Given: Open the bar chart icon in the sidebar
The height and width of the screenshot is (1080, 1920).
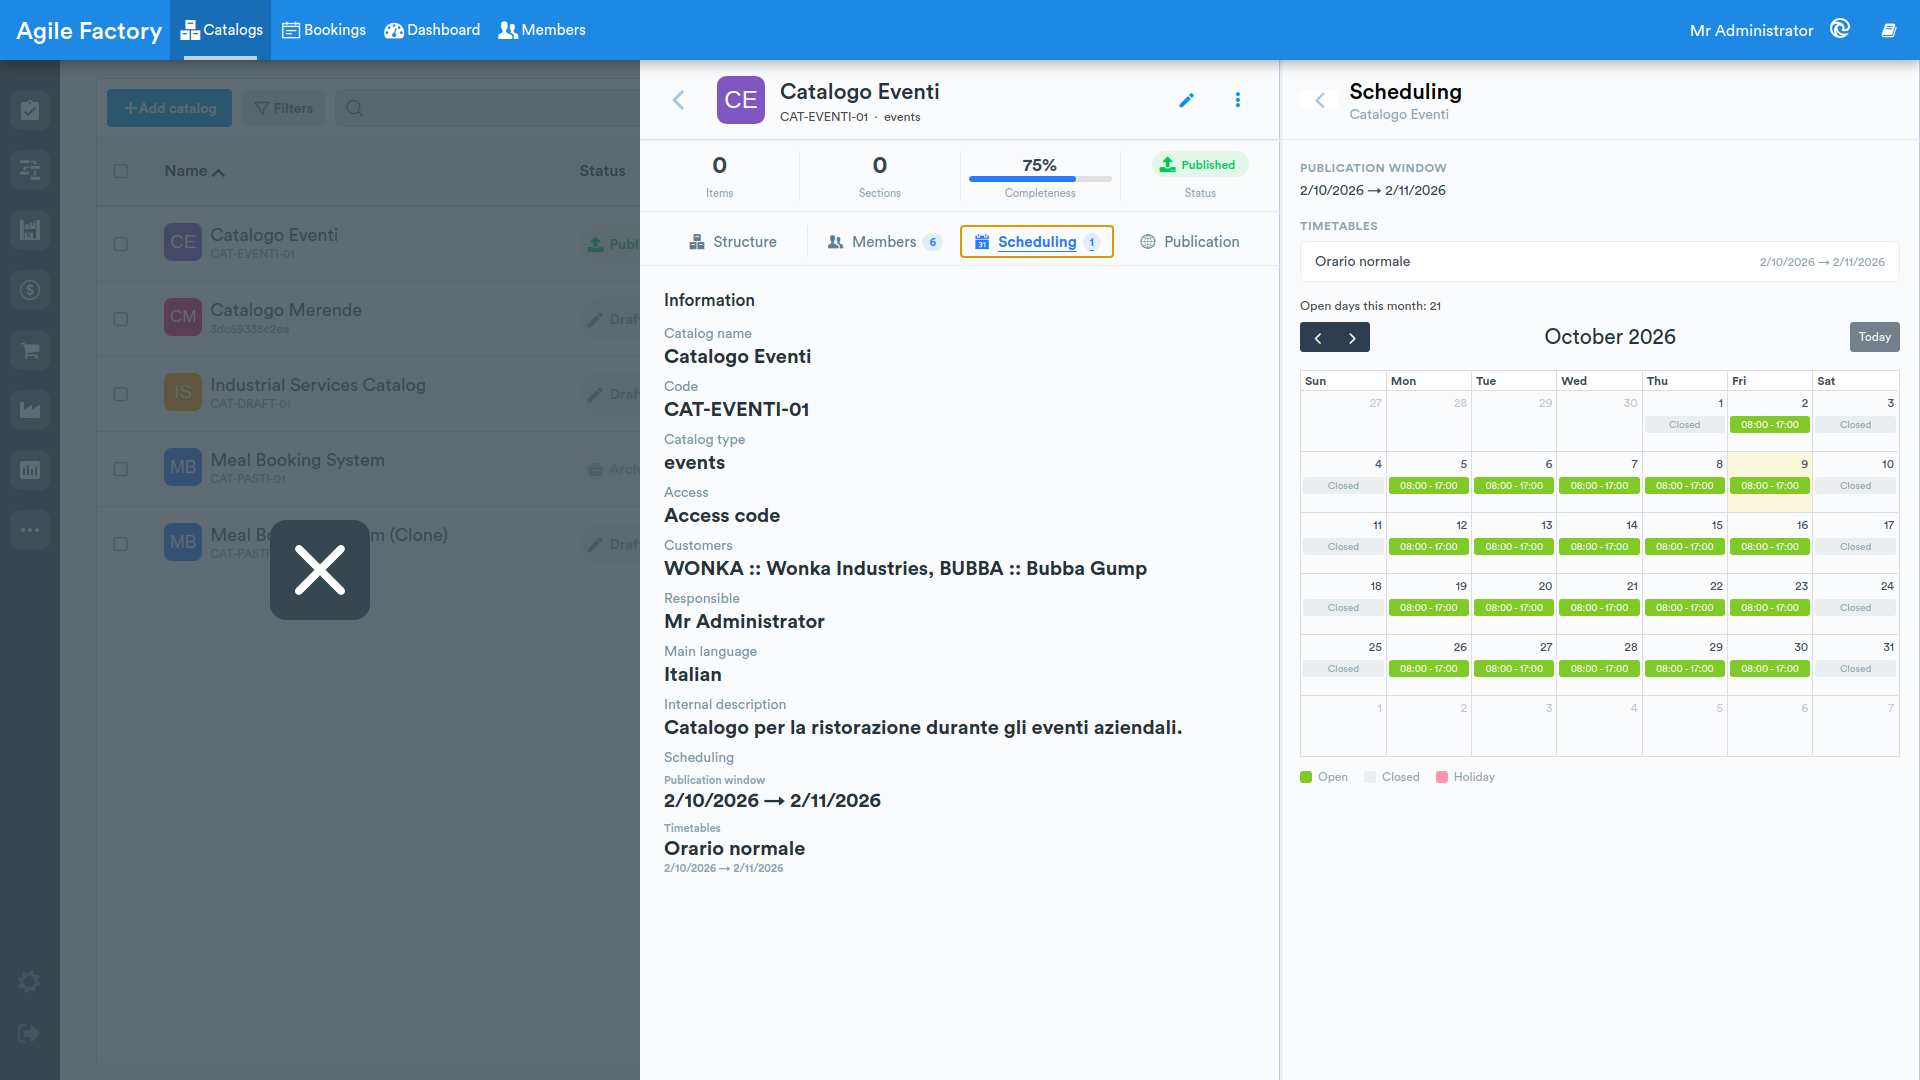Looking at the screenshot, I should (30, 470).
